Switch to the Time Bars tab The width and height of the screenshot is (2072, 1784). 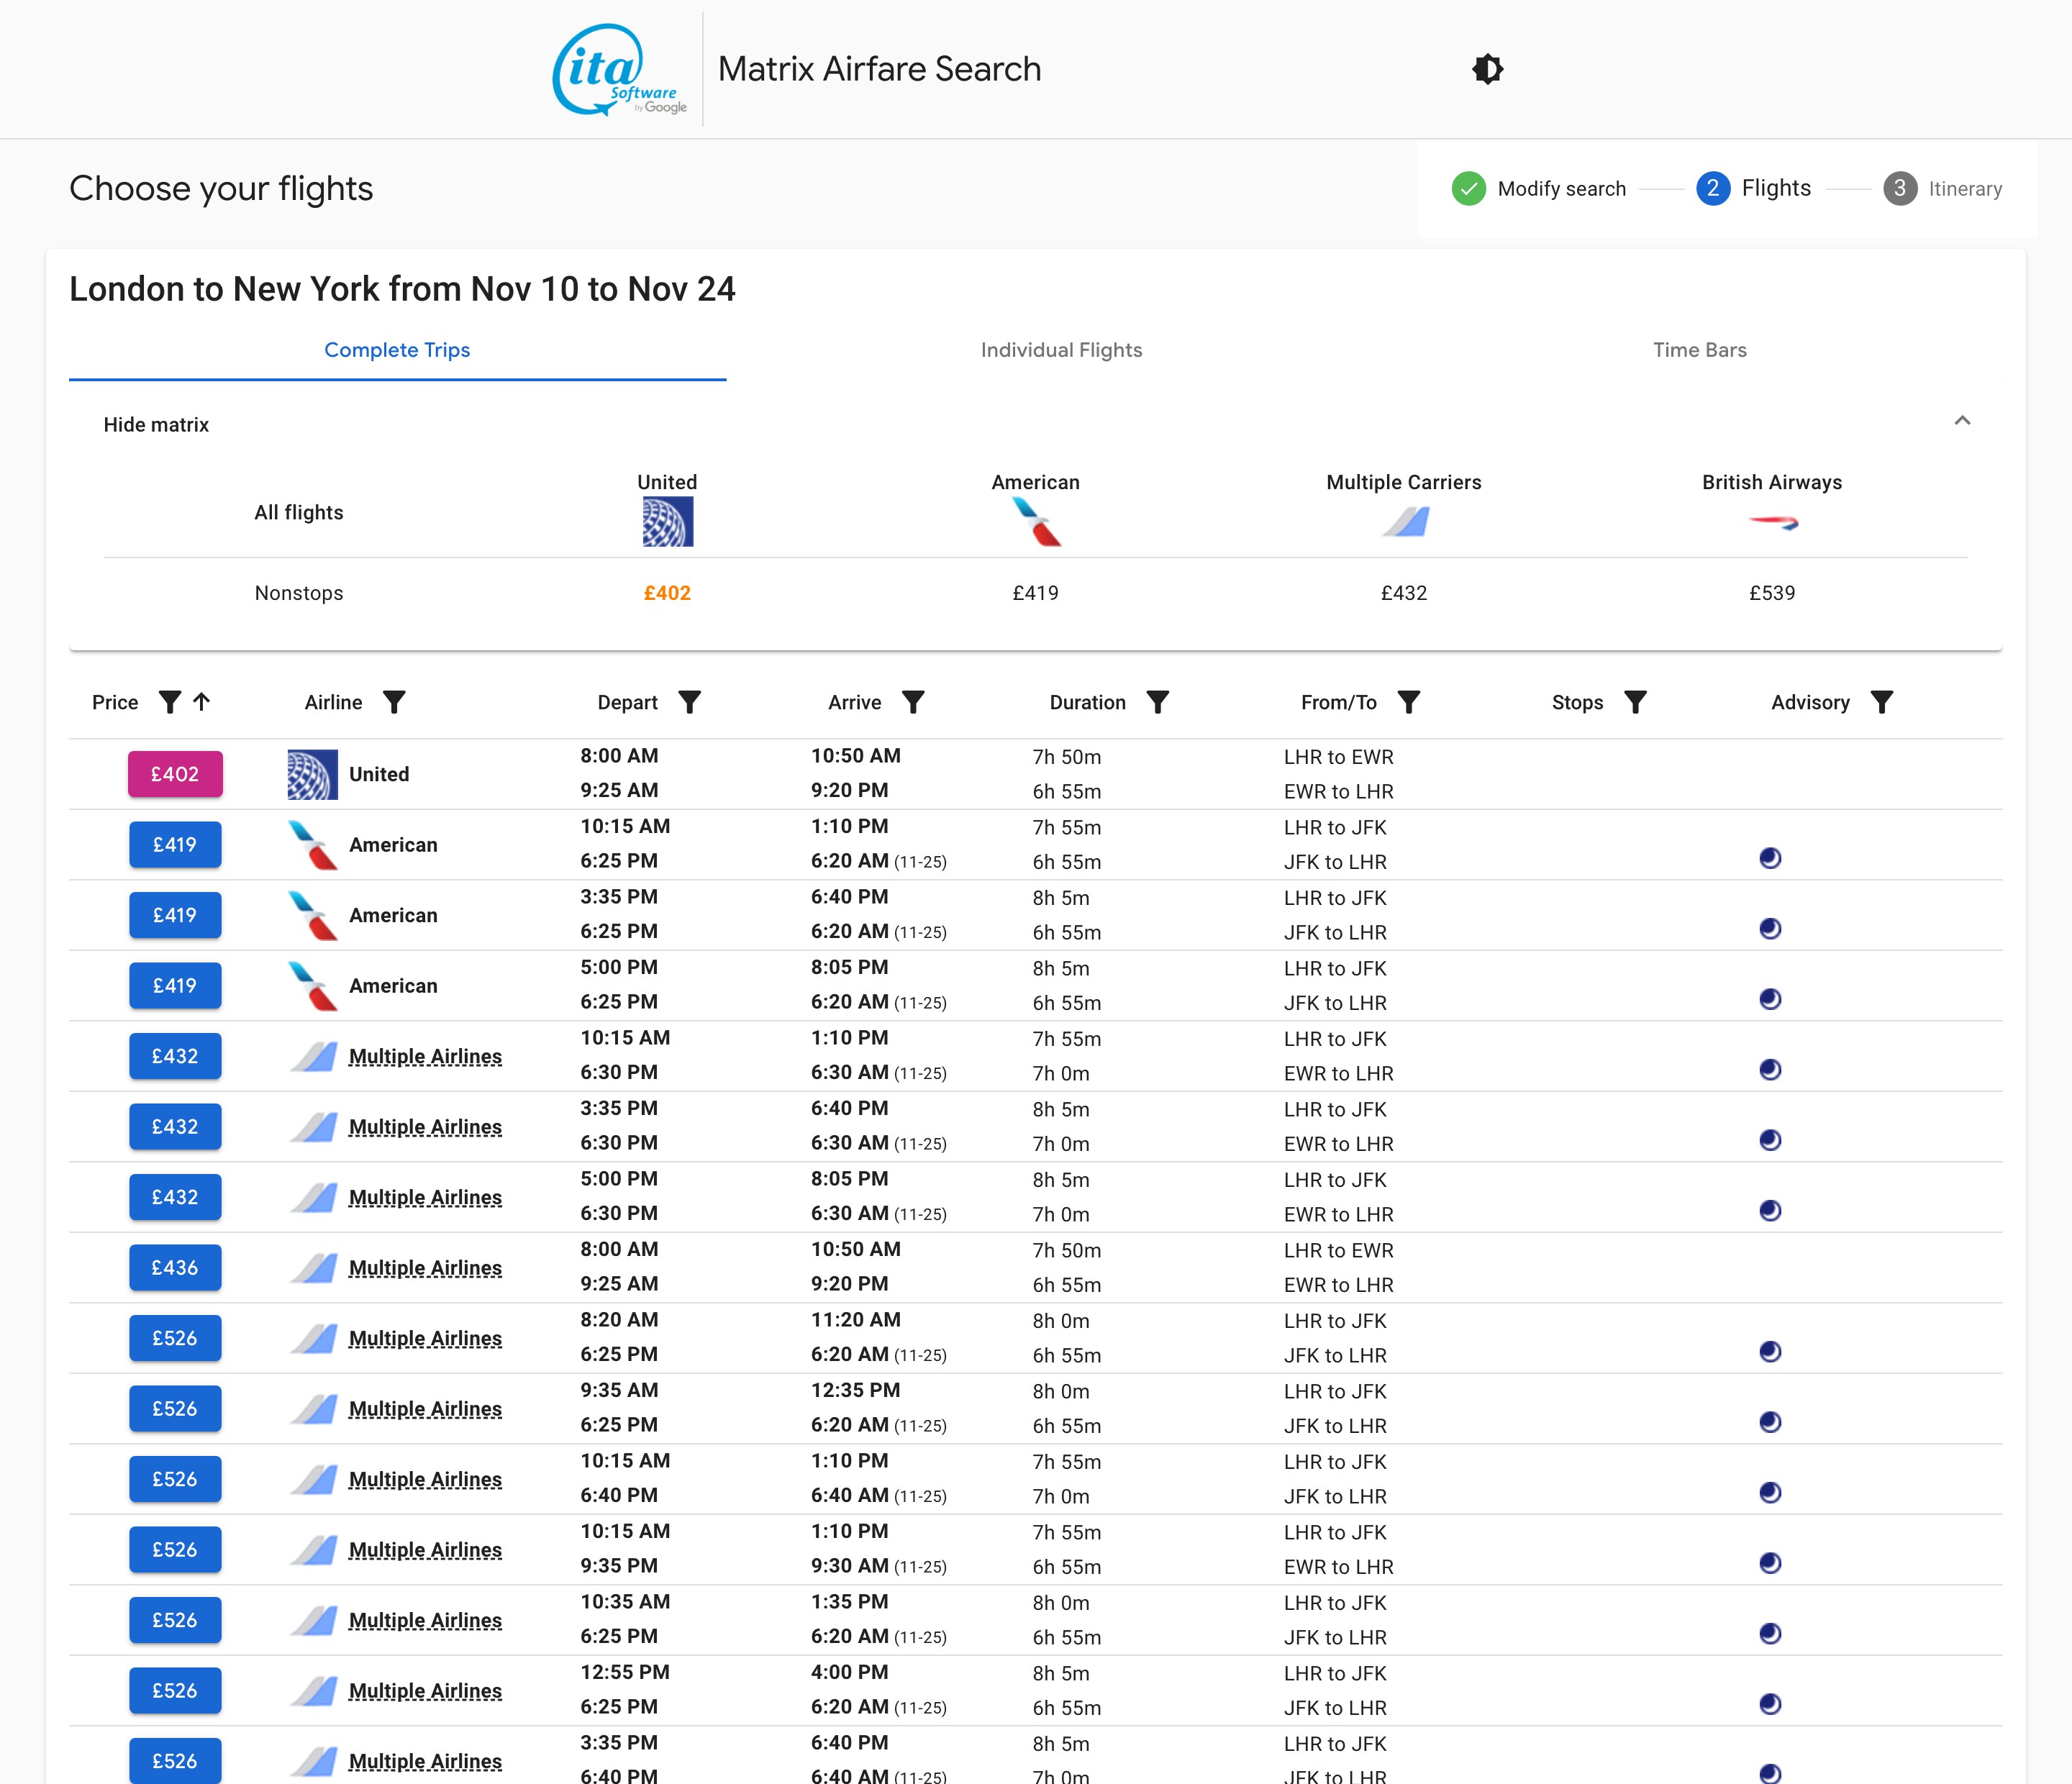(x=1699, y=350)
